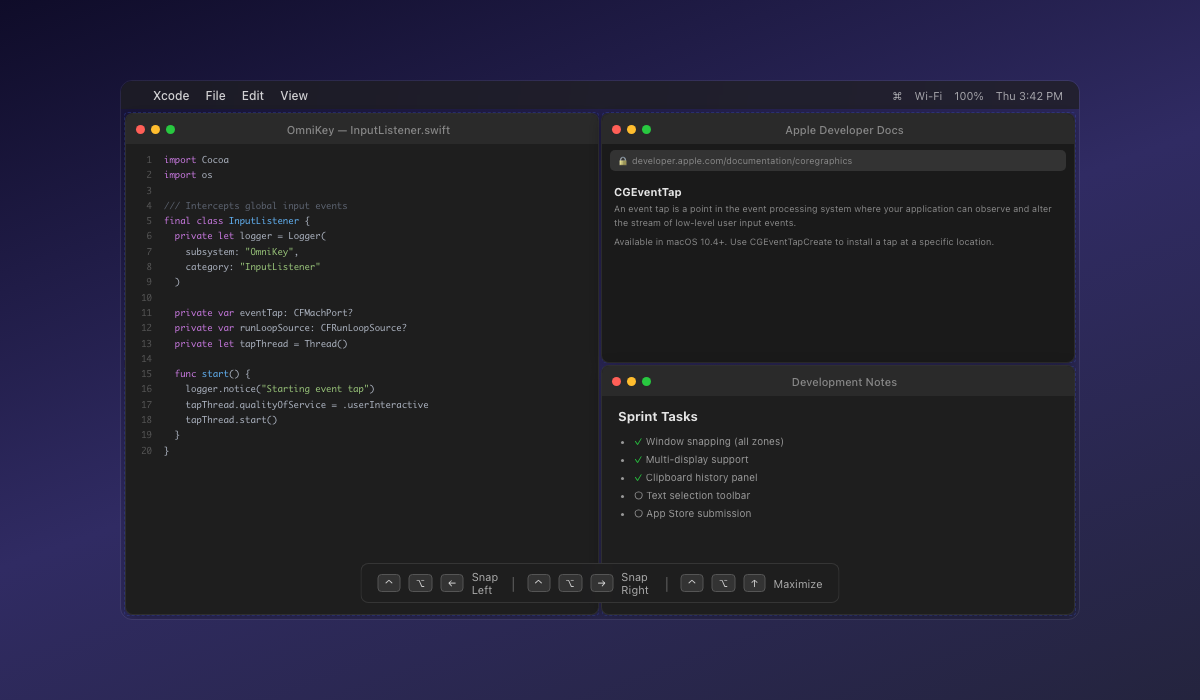
Task: Click the padlock icon in the docs address bar
Action: click(624, 160)
